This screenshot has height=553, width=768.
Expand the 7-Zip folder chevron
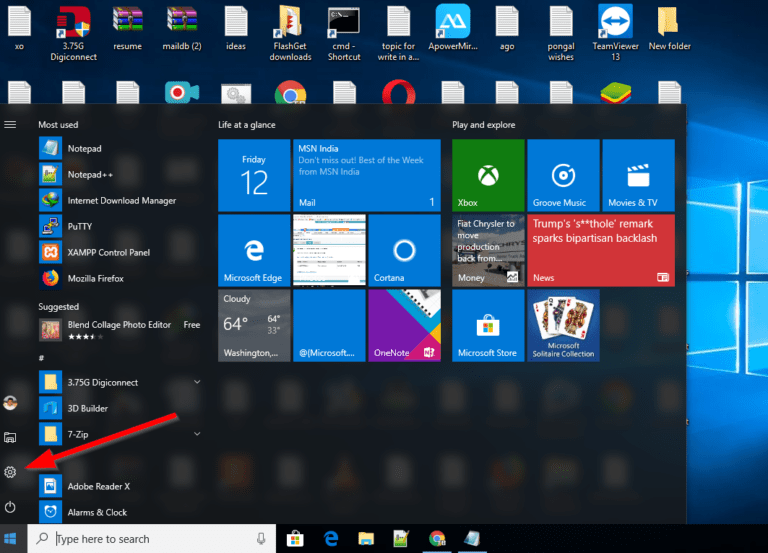[197, 433]
